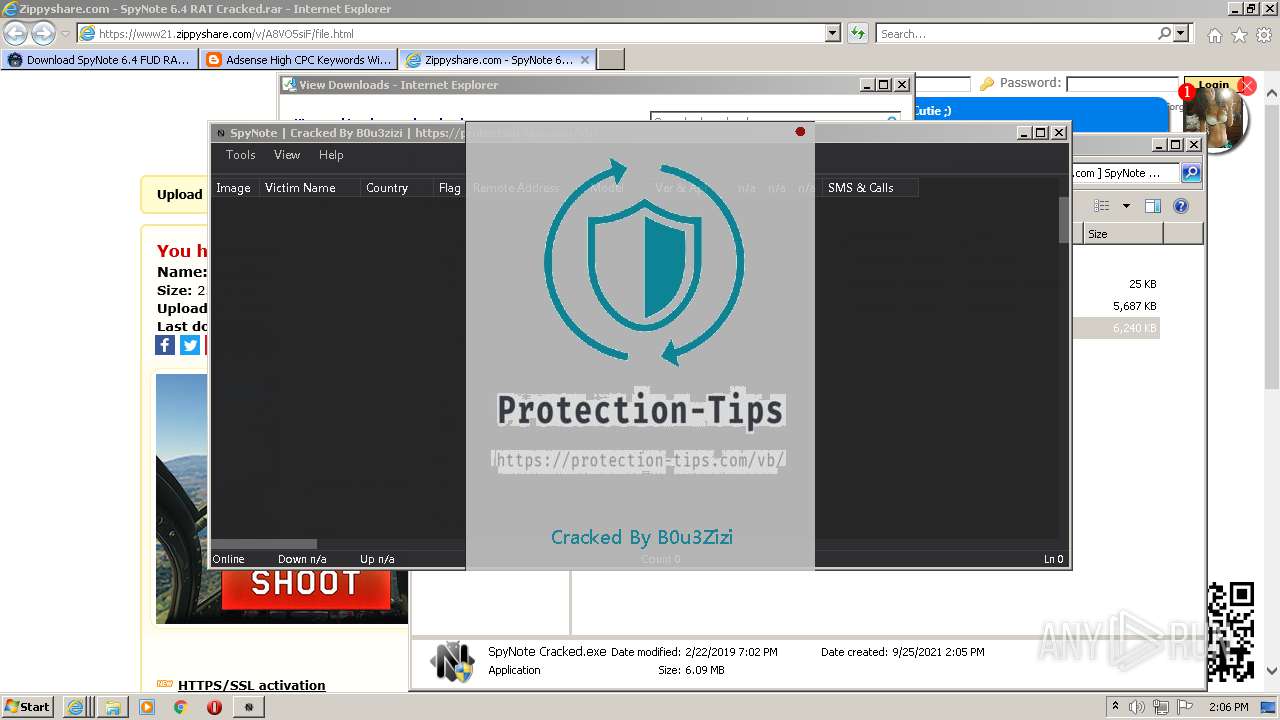Select the 25 KB file row
Image resolution: width=1280 pixels, height=720 pixels.
coord(1116,284)
